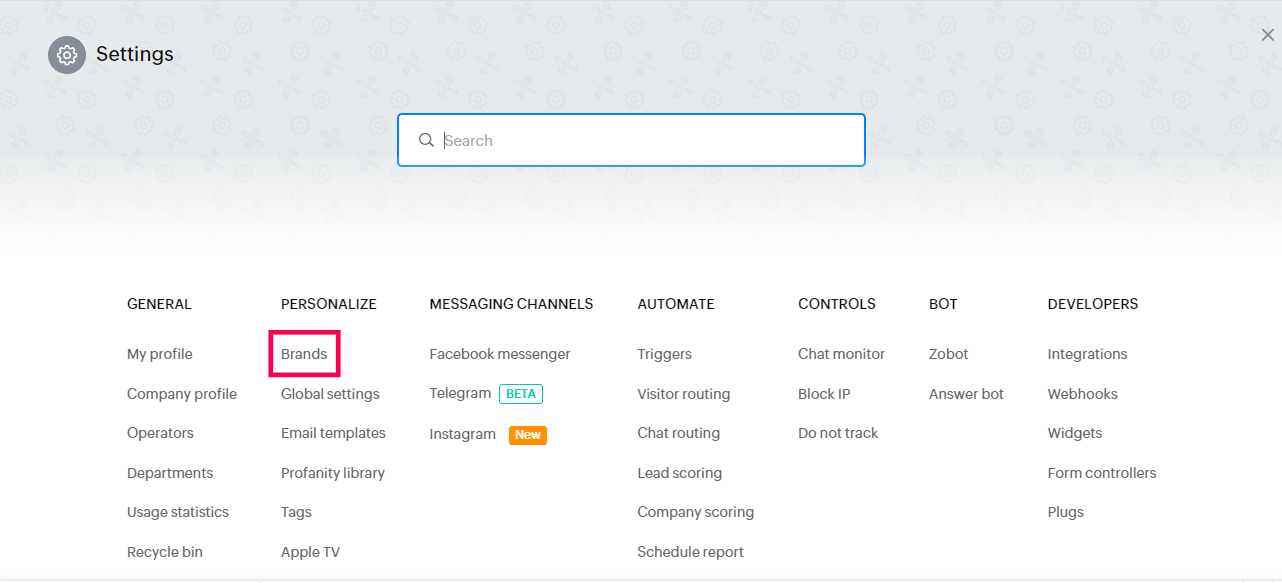The width and height of the screenshot is (1282, 583).
Task: Select Facebook messenger channel
Action: click(x=500, y=354)
